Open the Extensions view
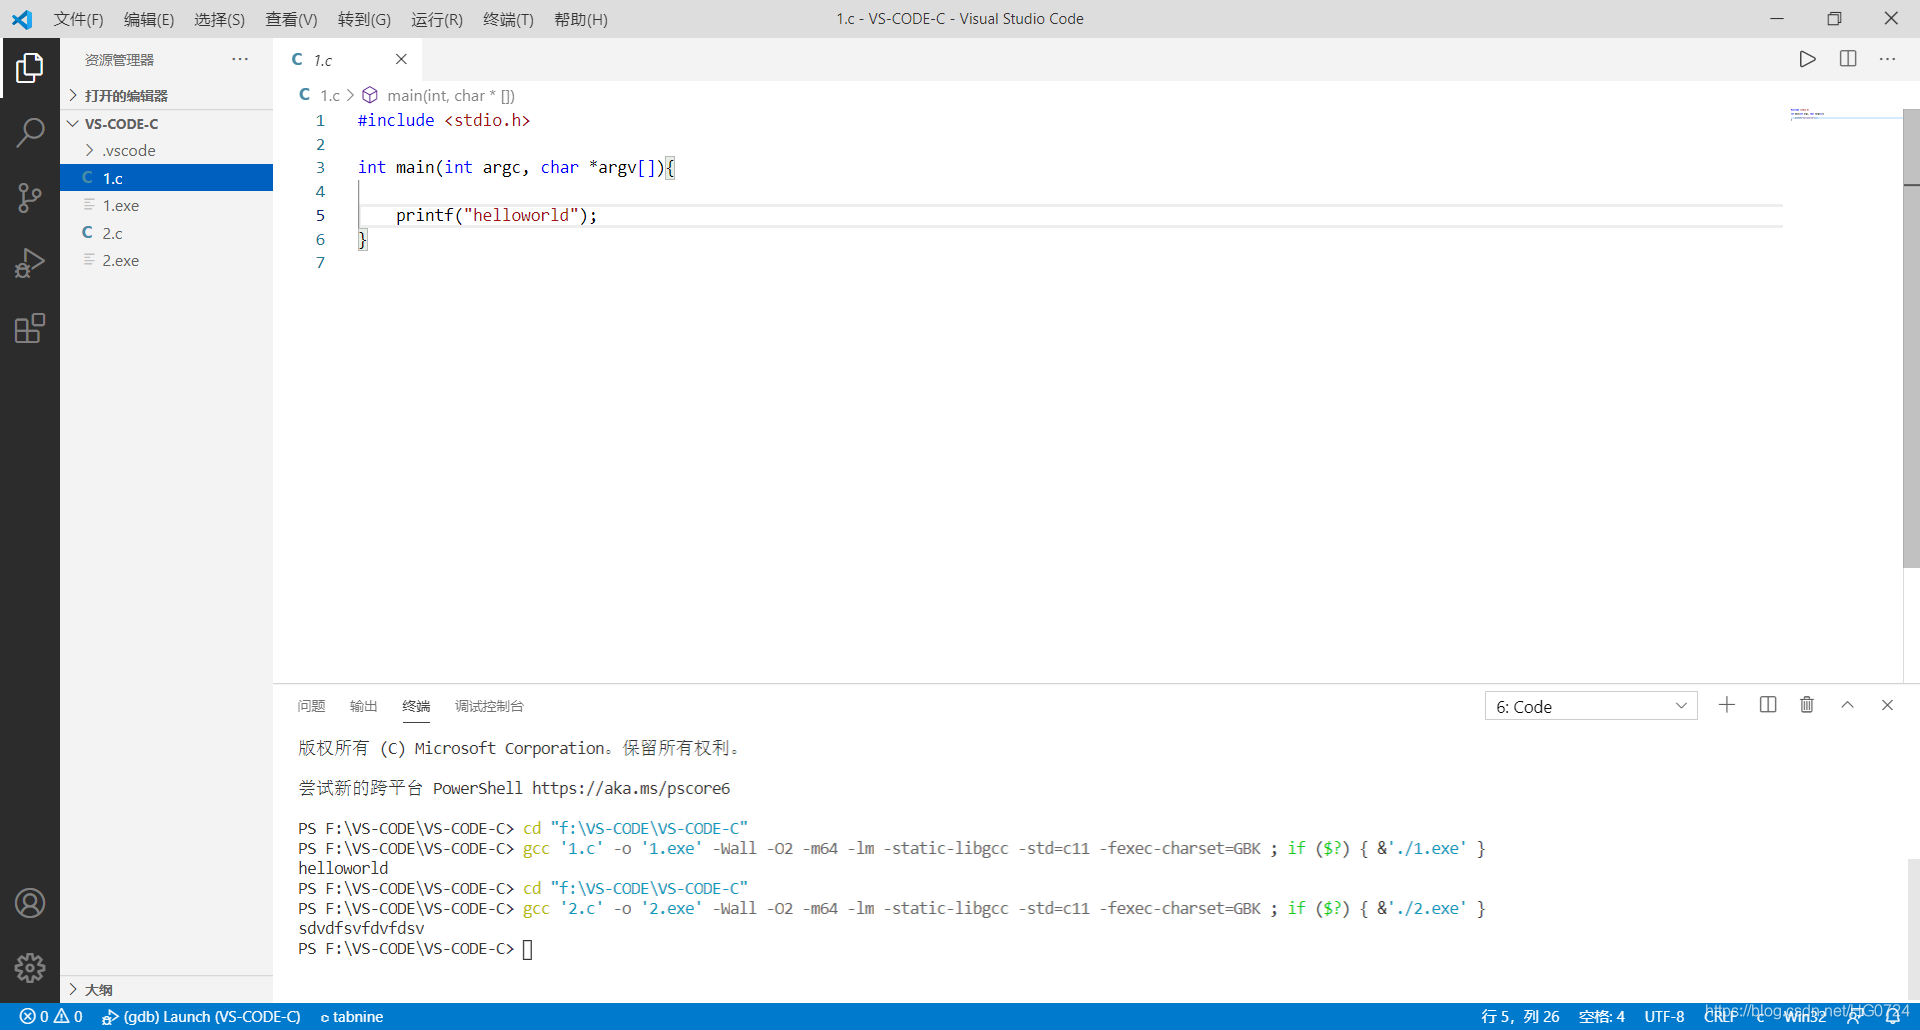This screenshot has height=1030, width=1920. [30, 328]
